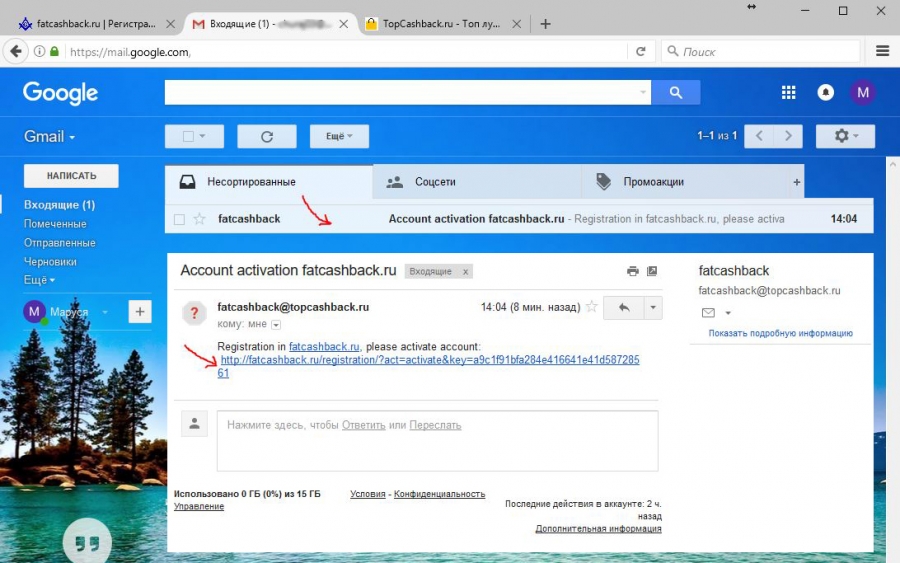Viewport: 900px width, 563px height.
Task: Switch to the Промоакции inbox tab
Action: 685,182
